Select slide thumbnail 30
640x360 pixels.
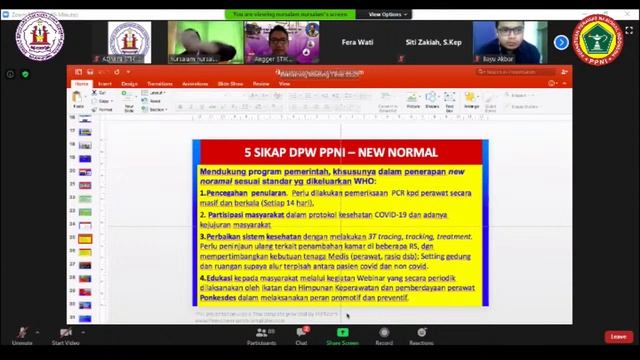85,305
